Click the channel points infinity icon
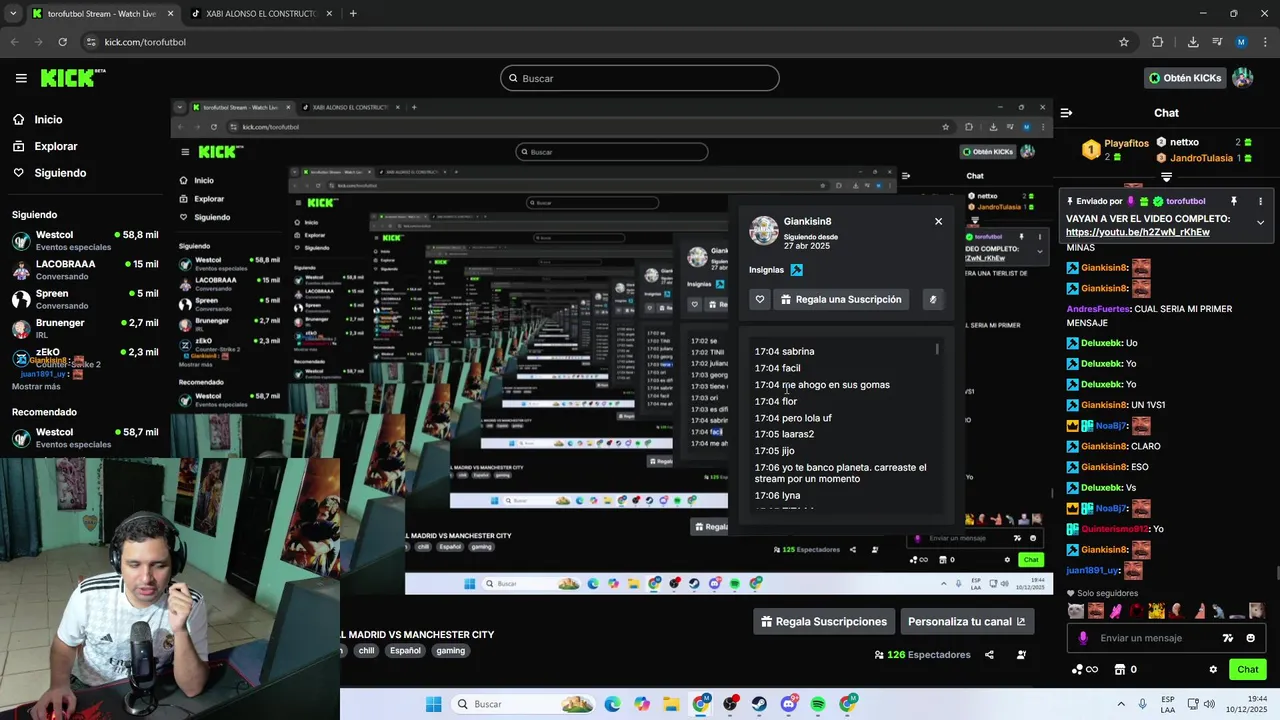The height and width of the screenshot is (720, 1280). [1085, 669]
